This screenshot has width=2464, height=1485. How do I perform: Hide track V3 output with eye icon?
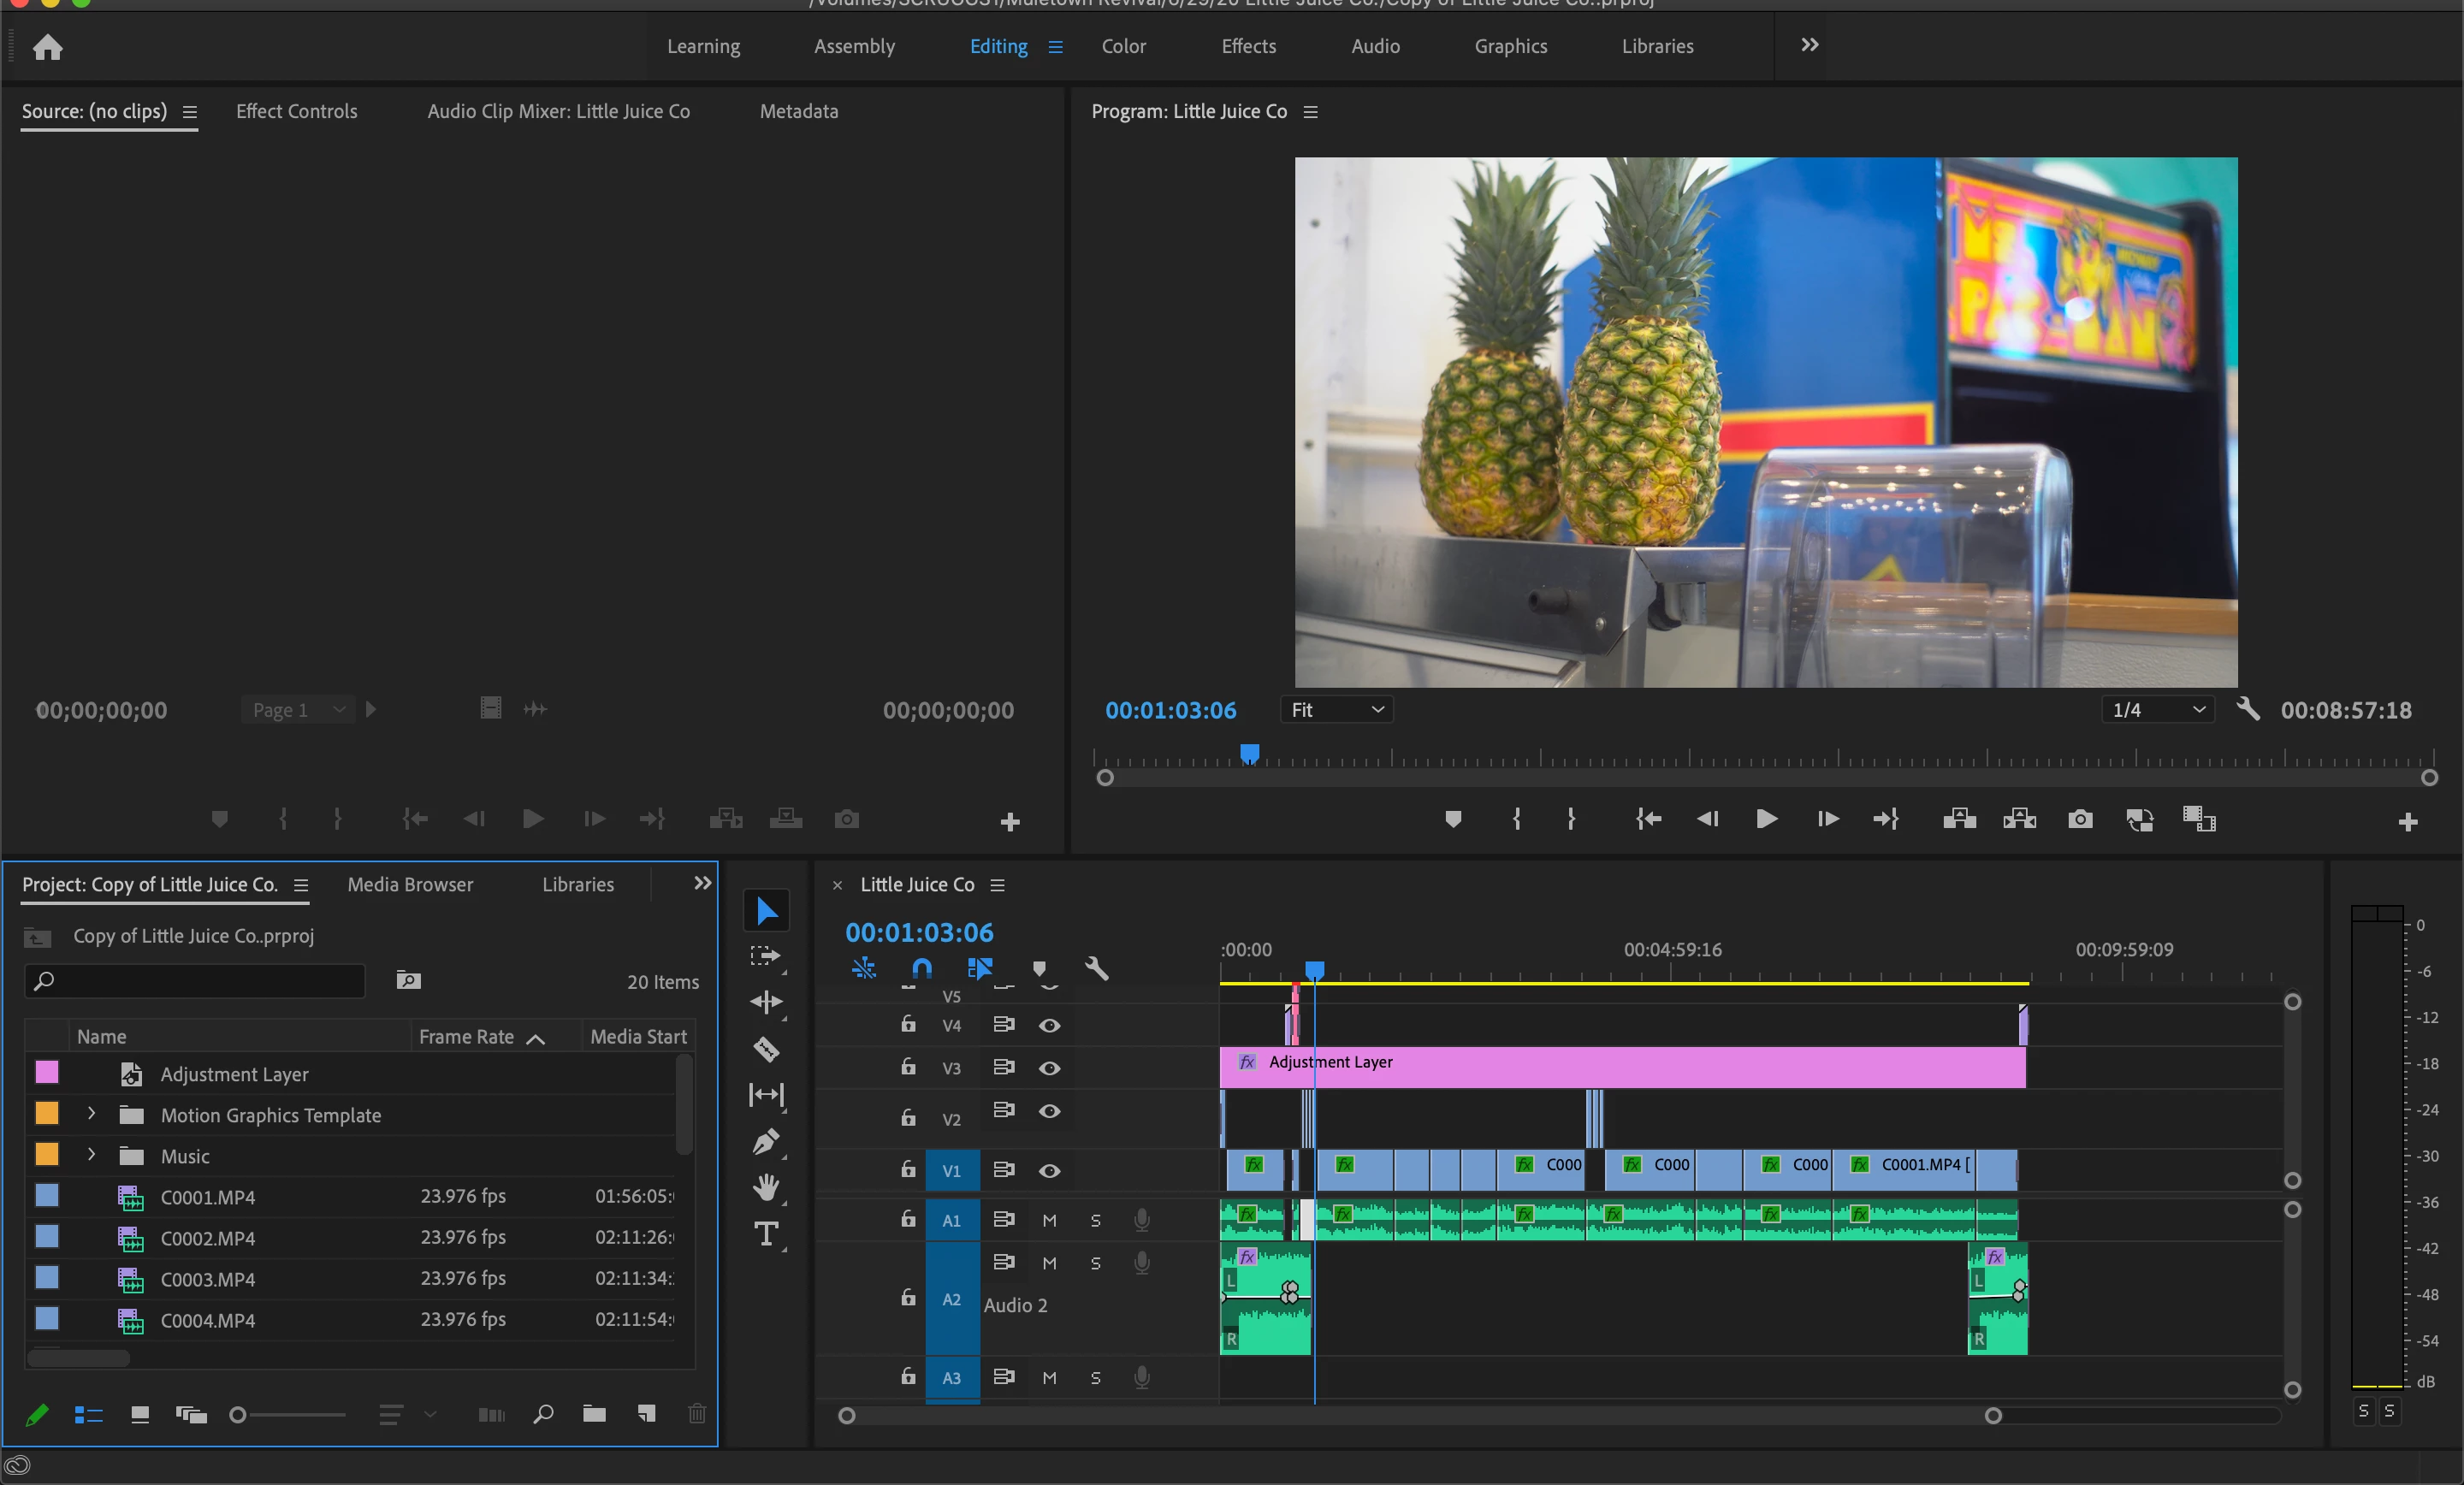[x=1049, y=1068]
